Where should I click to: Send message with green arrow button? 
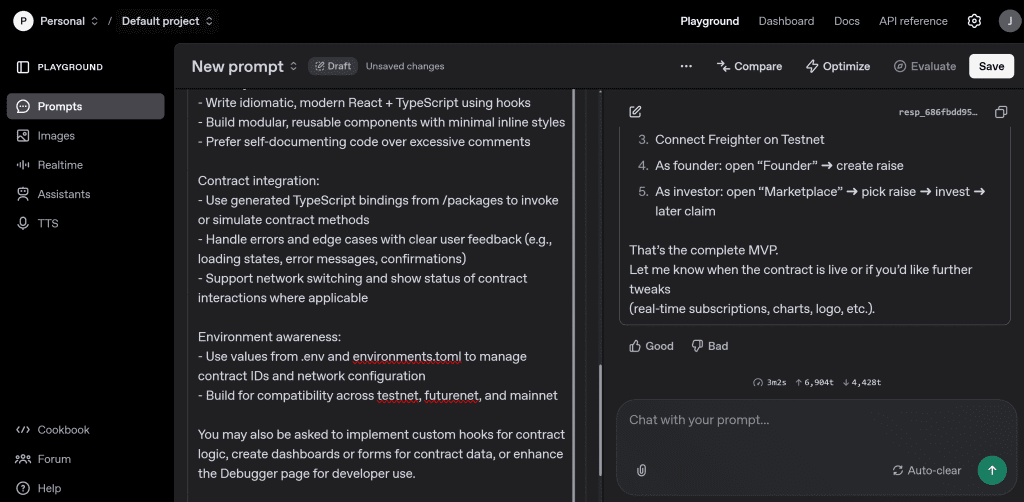pyautogui.click(x=991, y=470)
